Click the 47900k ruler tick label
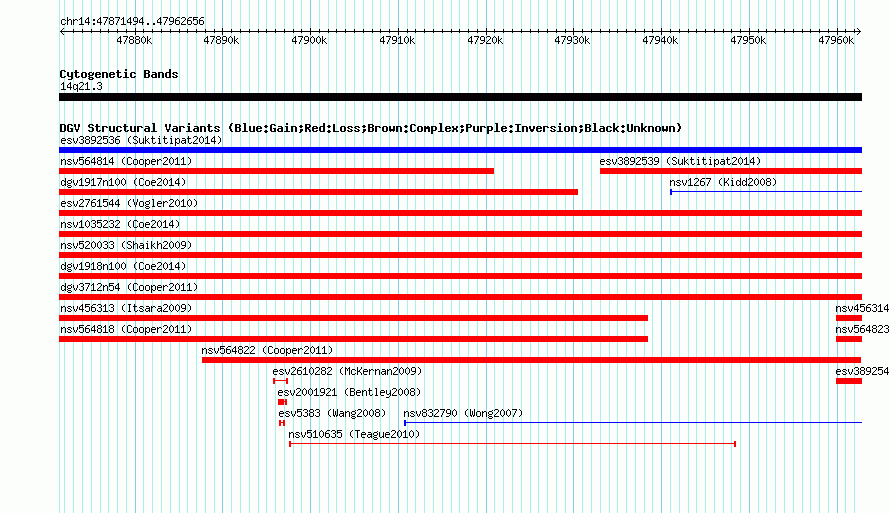The image size is (890, 513). [309, 40]
